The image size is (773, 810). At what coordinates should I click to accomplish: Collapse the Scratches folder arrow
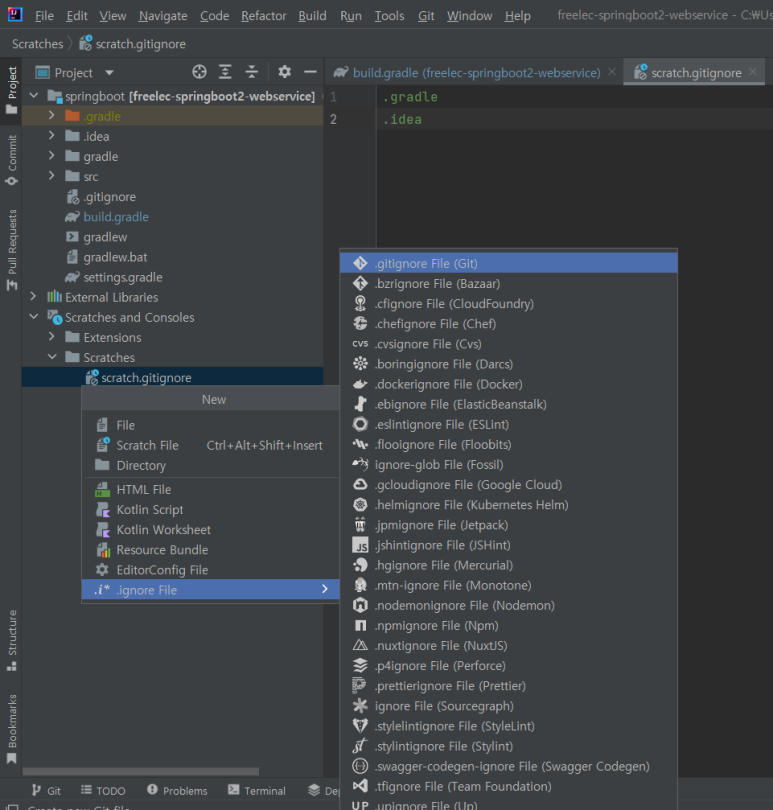click(52, 357)
